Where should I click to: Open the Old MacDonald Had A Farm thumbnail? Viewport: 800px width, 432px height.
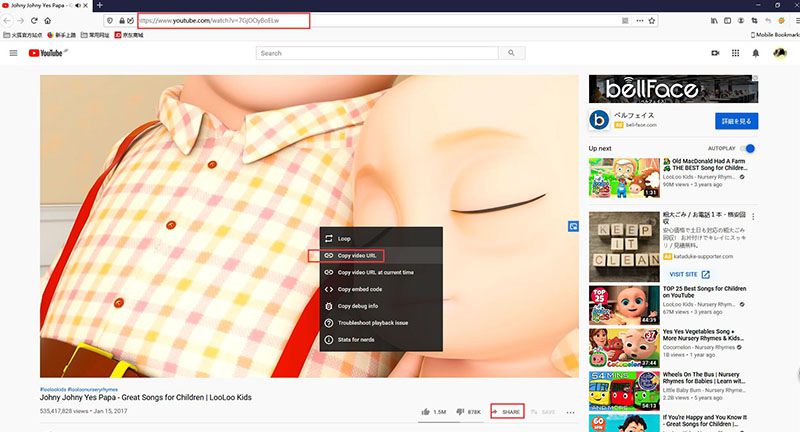(x=624, y=177)
